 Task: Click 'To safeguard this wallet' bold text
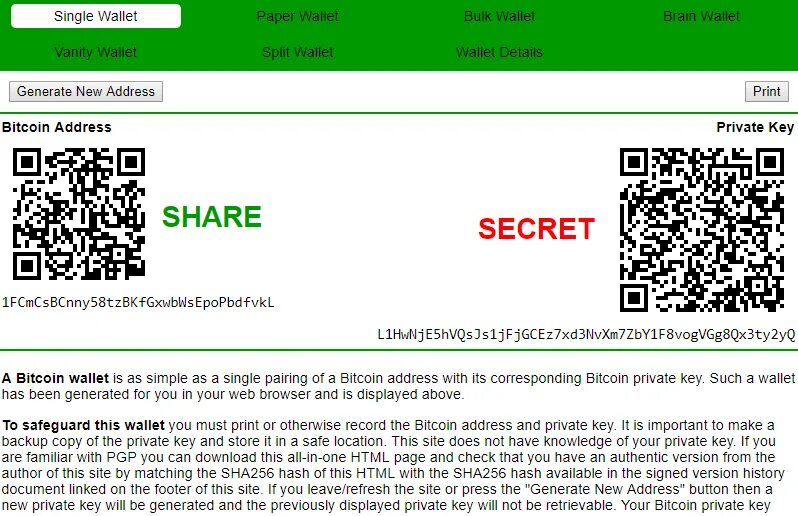pos(83,425)
